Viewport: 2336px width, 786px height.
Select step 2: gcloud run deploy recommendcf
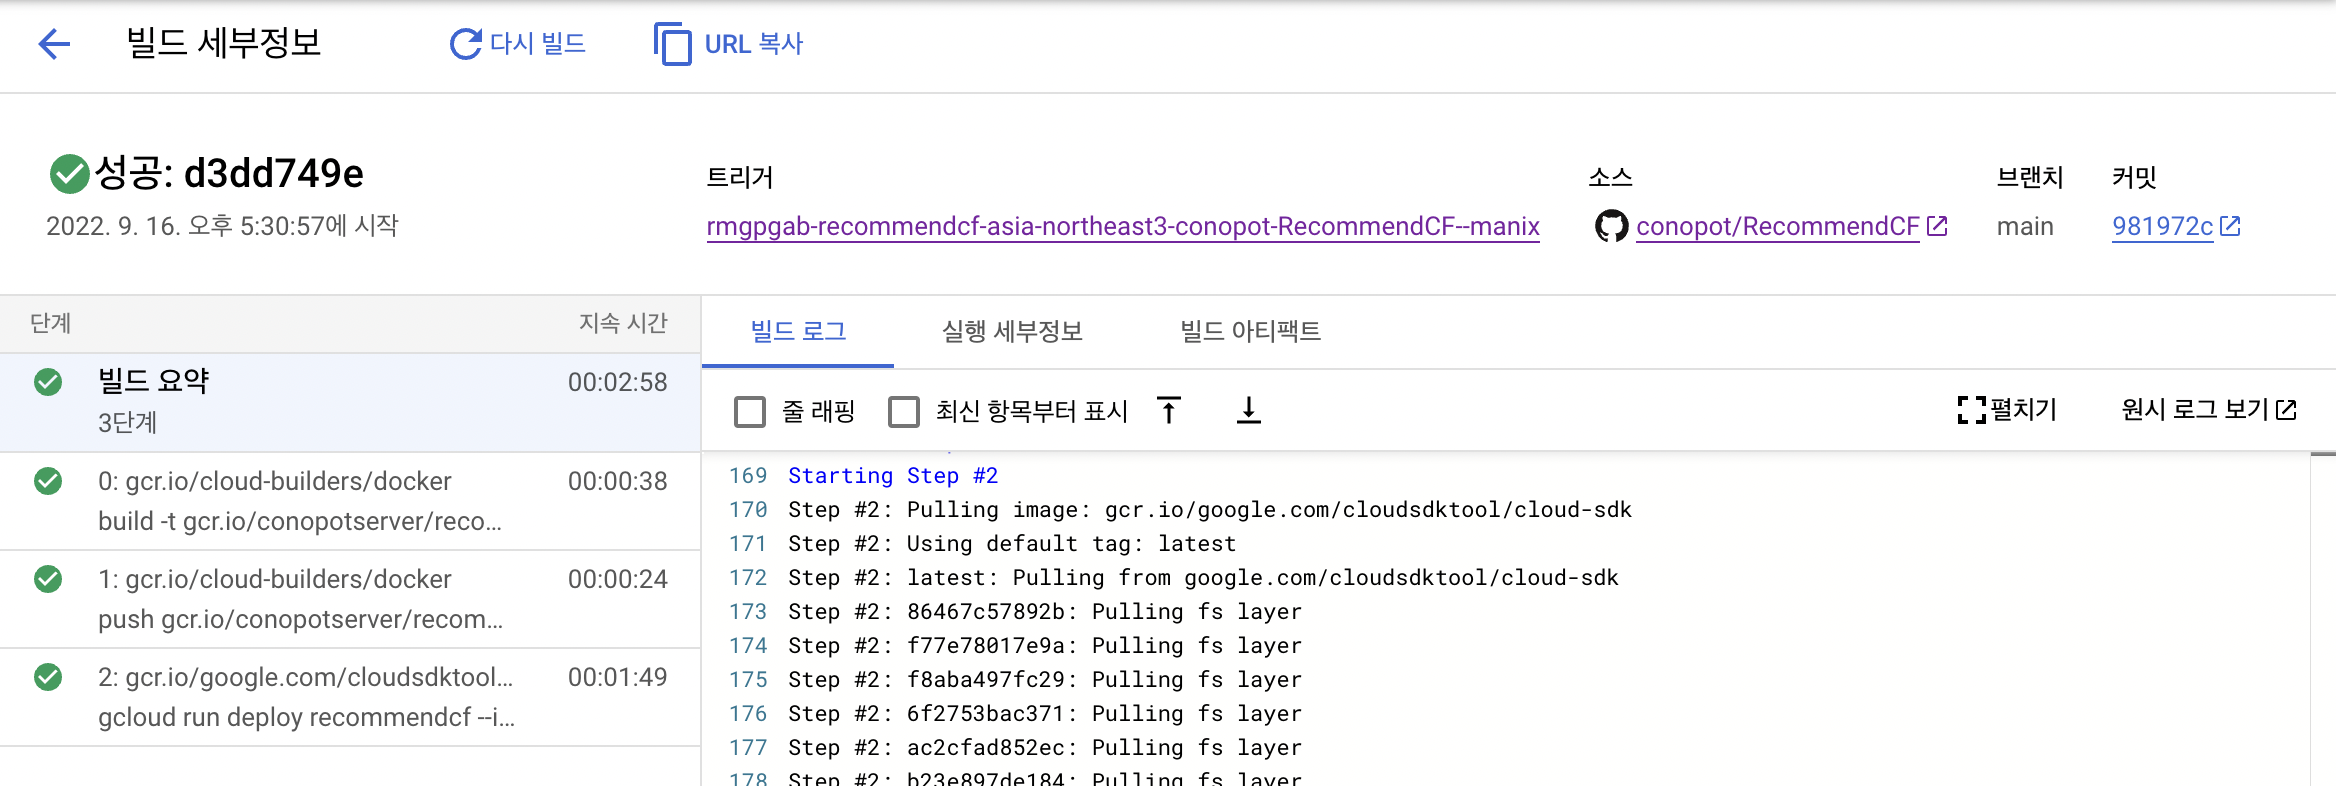coord(350,697)
